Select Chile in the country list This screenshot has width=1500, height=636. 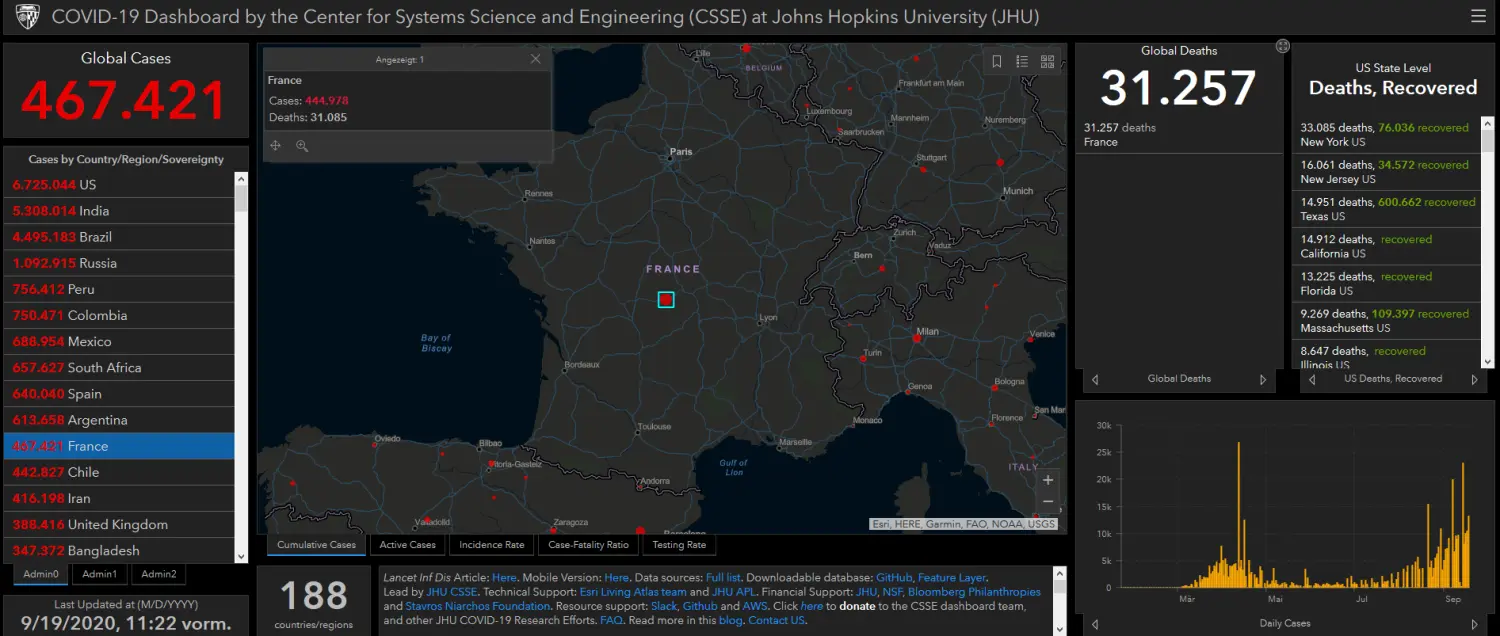(x=119, y=472)
